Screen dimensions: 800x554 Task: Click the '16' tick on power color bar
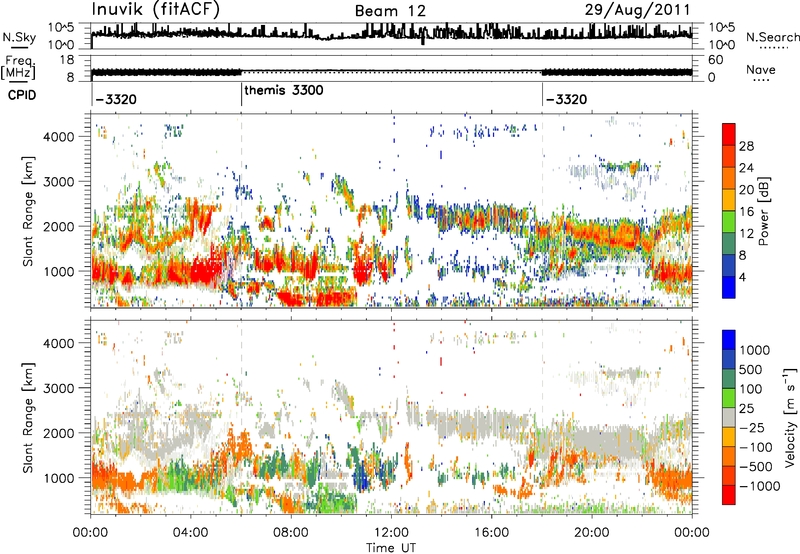pos(746,212)
